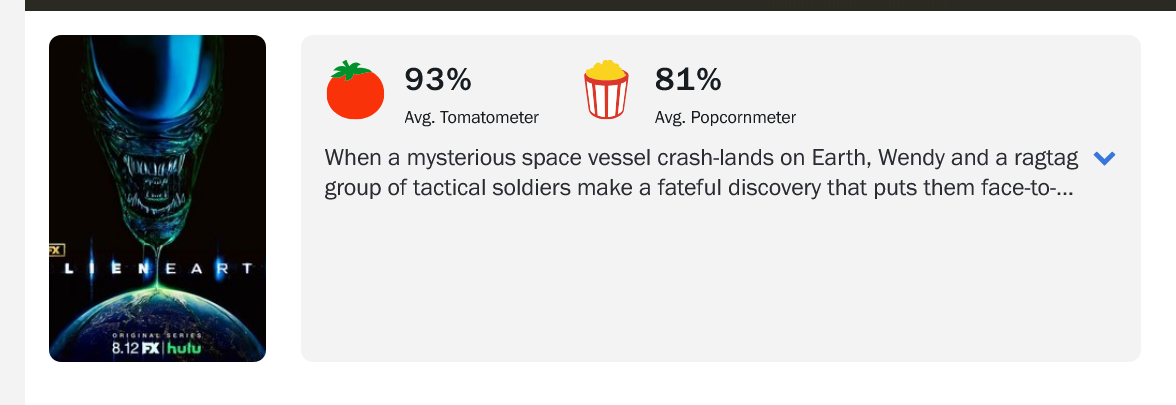Click the popcorn bucket Popcornmeter icon
This screenshot has height=405, width=1176.
point(606,91)
